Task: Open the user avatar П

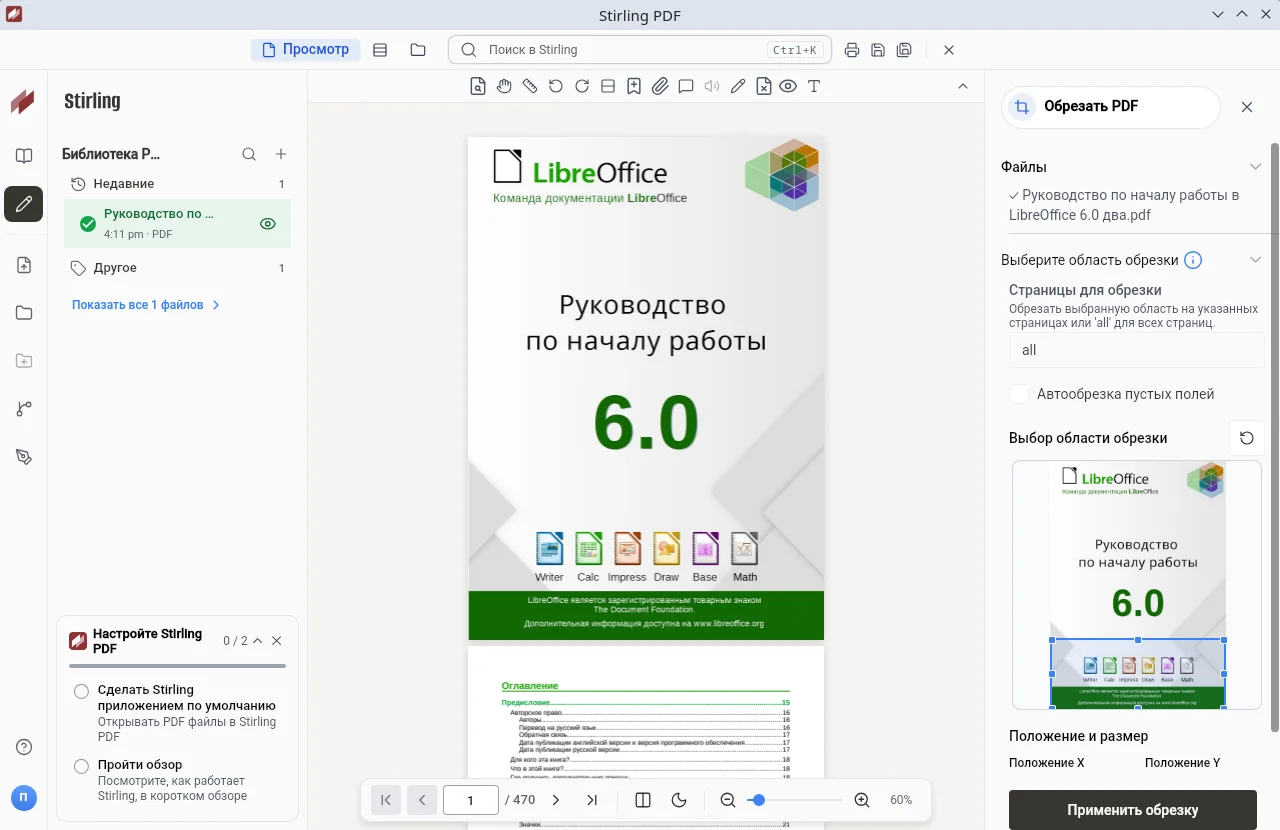Action: coord(24,797)
